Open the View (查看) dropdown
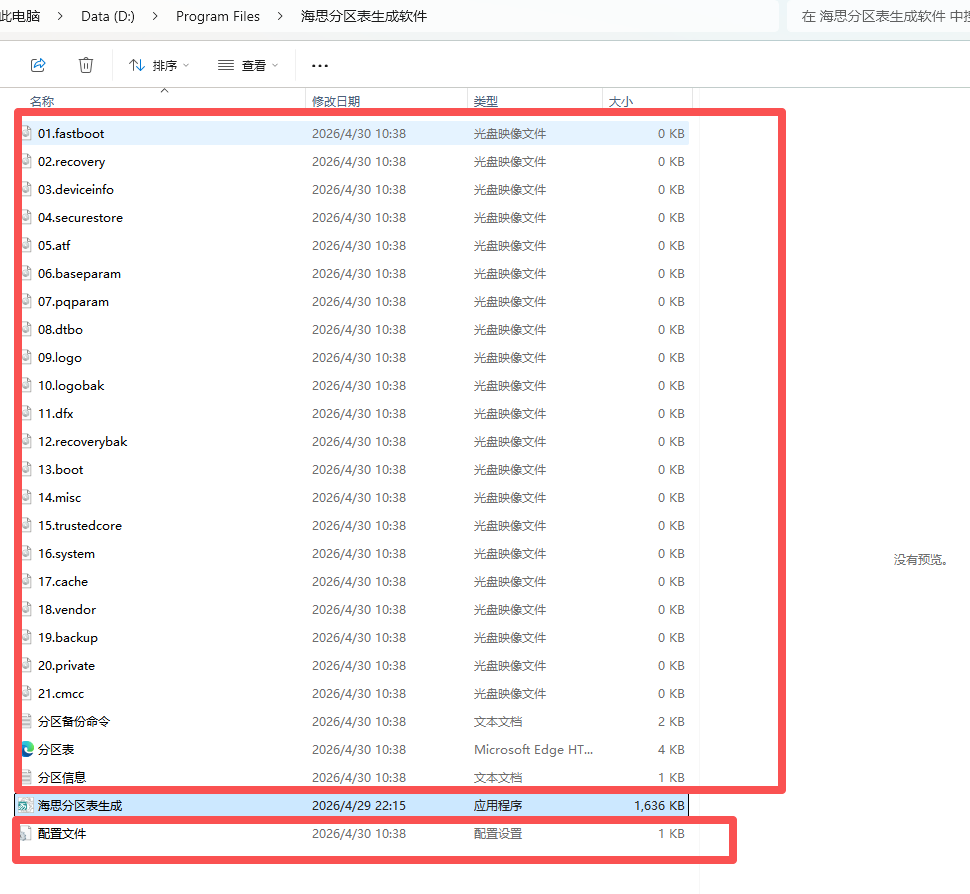970x894 pixels. pos(248,65)
